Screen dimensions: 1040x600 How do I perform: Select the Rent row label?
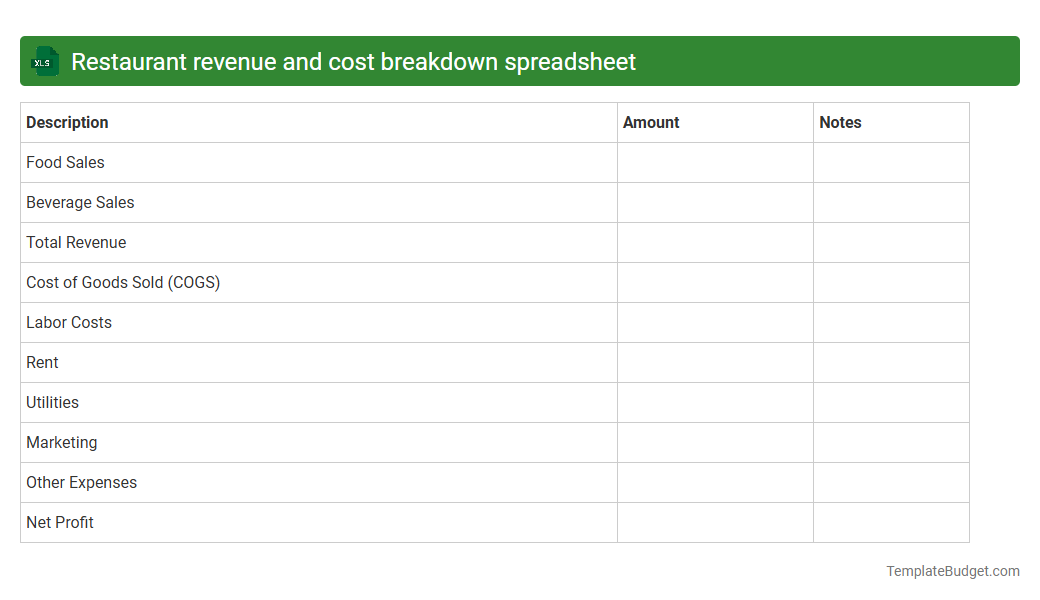tap(42, 362)
